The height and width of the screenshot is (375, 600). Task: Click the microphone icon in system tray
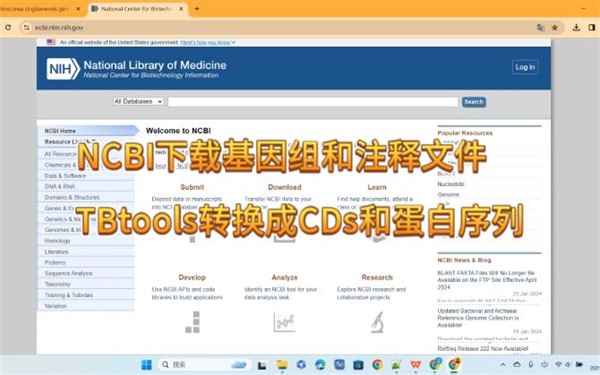click(531, 365)
